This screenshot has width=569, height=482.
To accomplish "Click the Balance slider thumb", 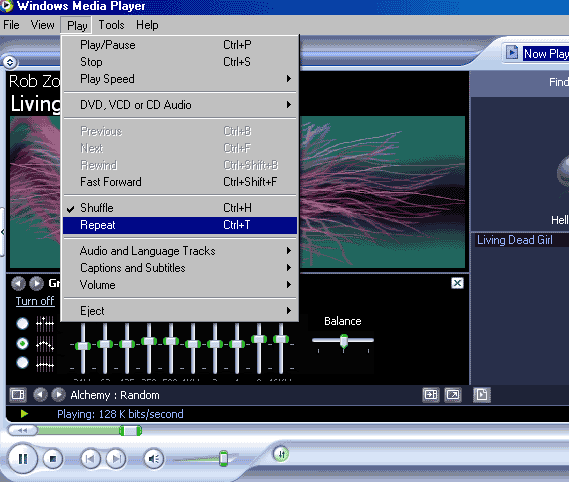I will click(x=344, y=341).
